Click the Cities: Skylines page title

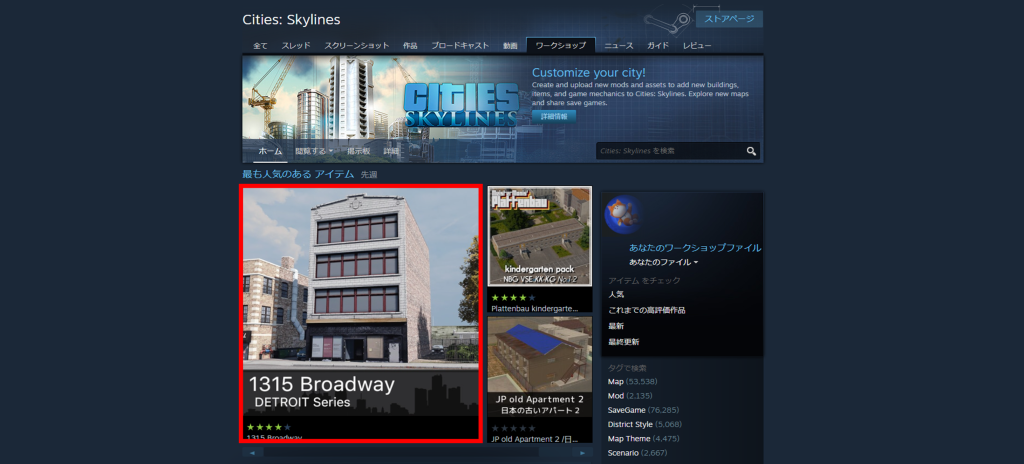(291, 20)
